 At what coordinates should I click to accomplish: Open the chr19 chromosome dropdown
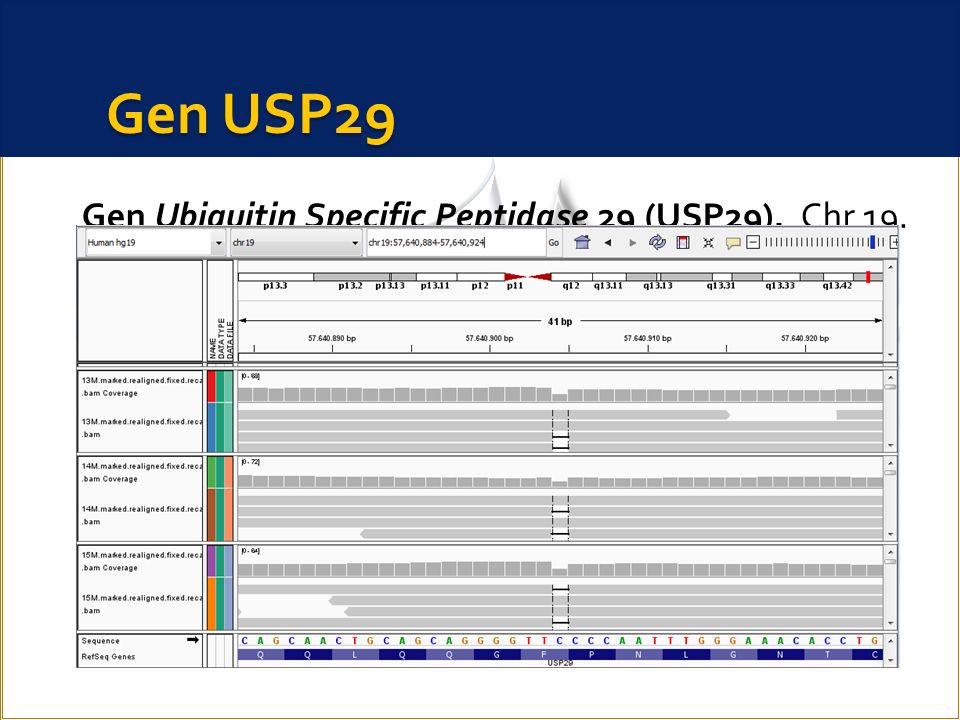[x=296, y=242]
